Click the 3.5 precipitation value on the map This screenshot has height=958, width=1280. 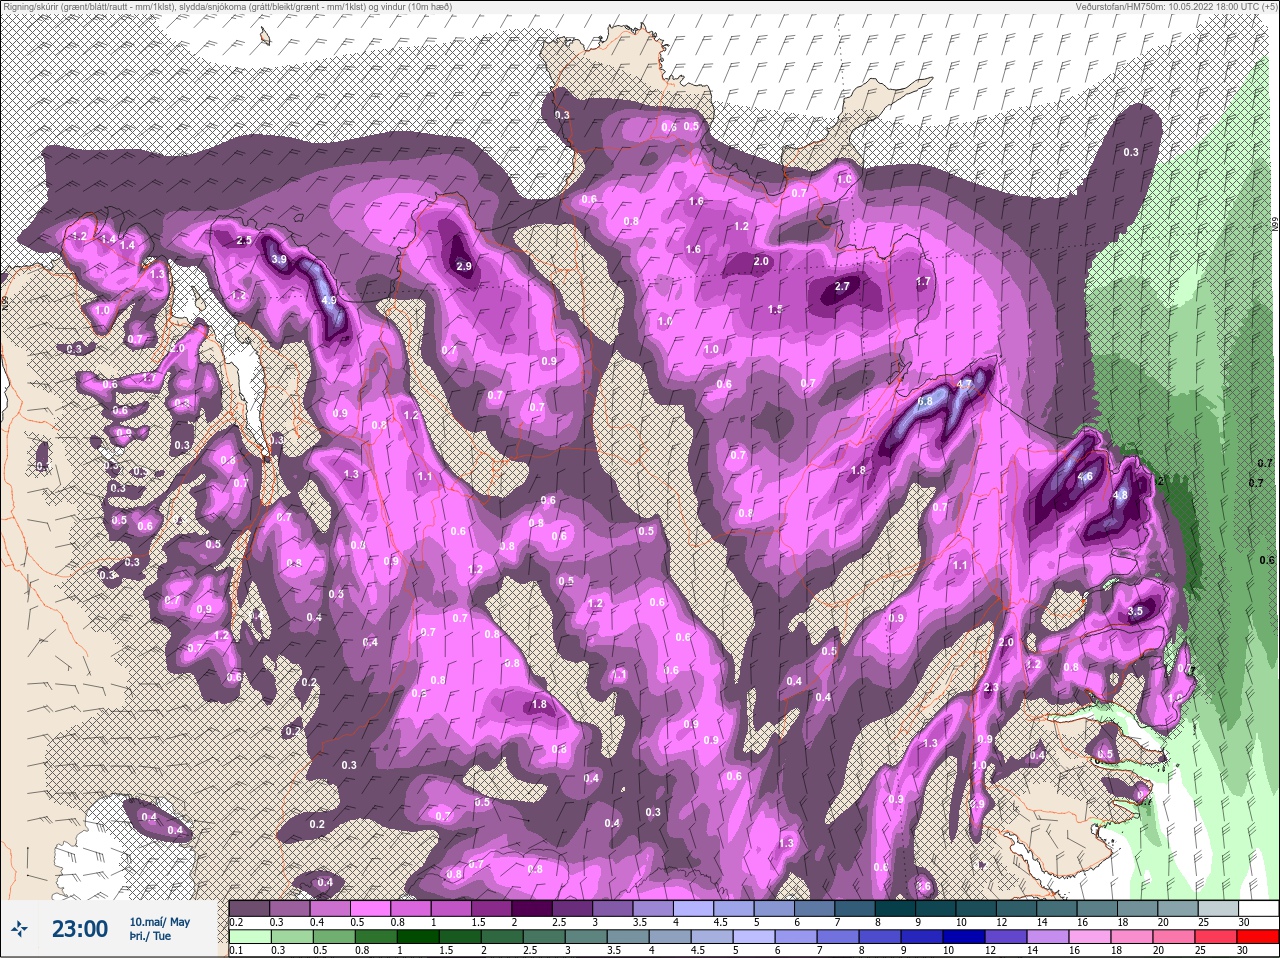(1135, 611)
